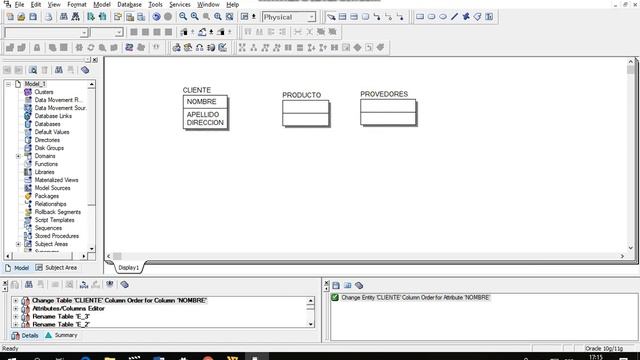Expand the Change Table 'CLIENTE' log entry
The image size is (640, 360).
click(x=16, y=301)
